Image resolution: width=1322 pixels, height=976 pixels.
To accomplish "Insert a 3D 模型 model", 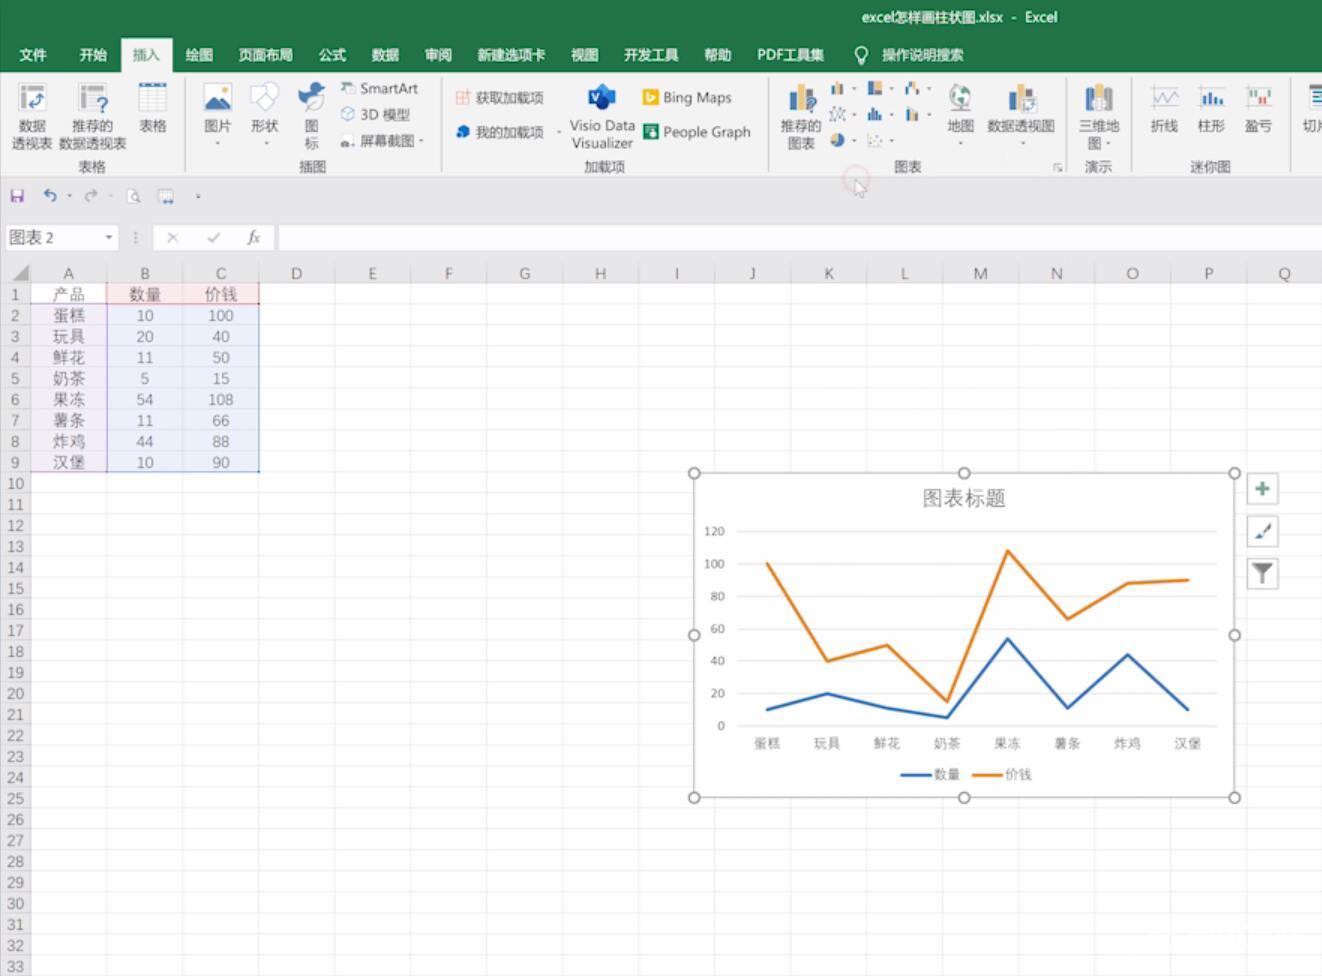I will (375, 115).
